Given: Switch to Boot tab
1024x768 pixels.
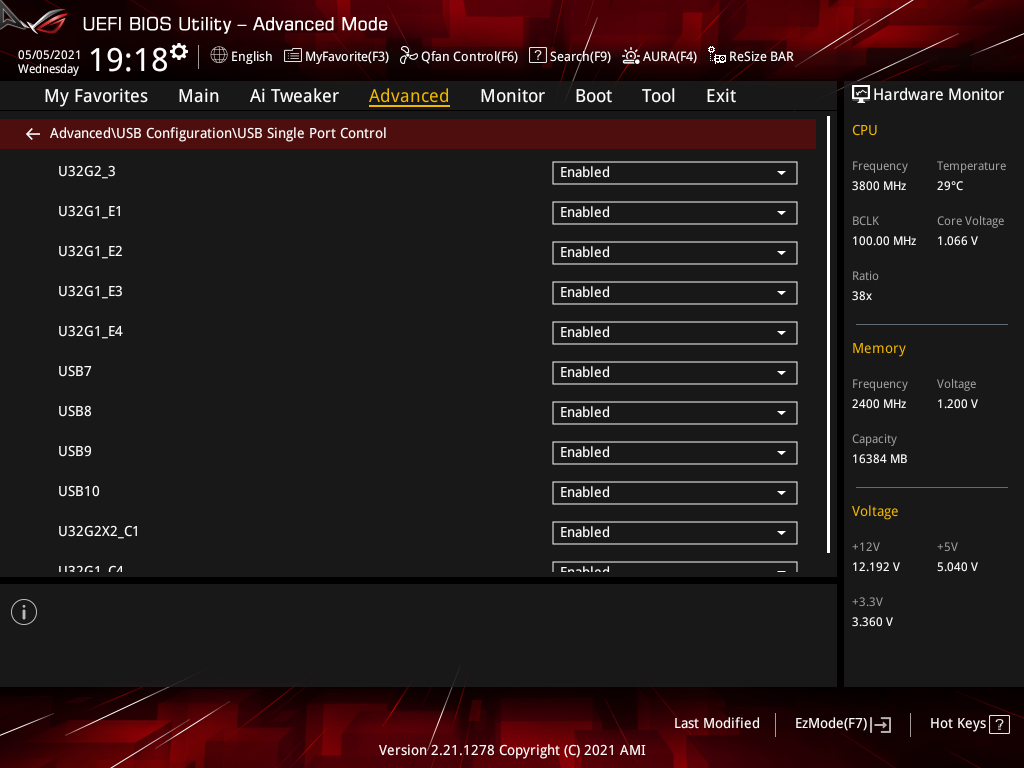Looking at the screenshot, I should coord(593,96).
